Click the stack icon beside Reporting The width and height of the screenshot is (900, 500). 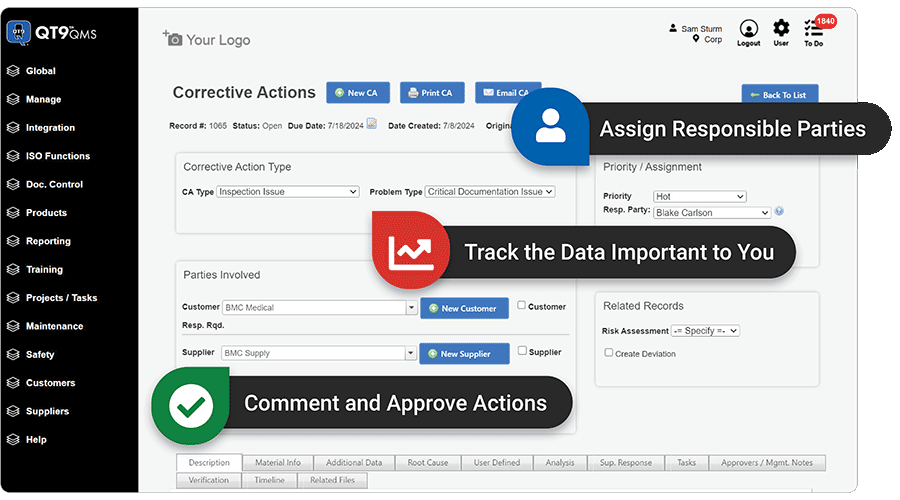tap(13, 241)
